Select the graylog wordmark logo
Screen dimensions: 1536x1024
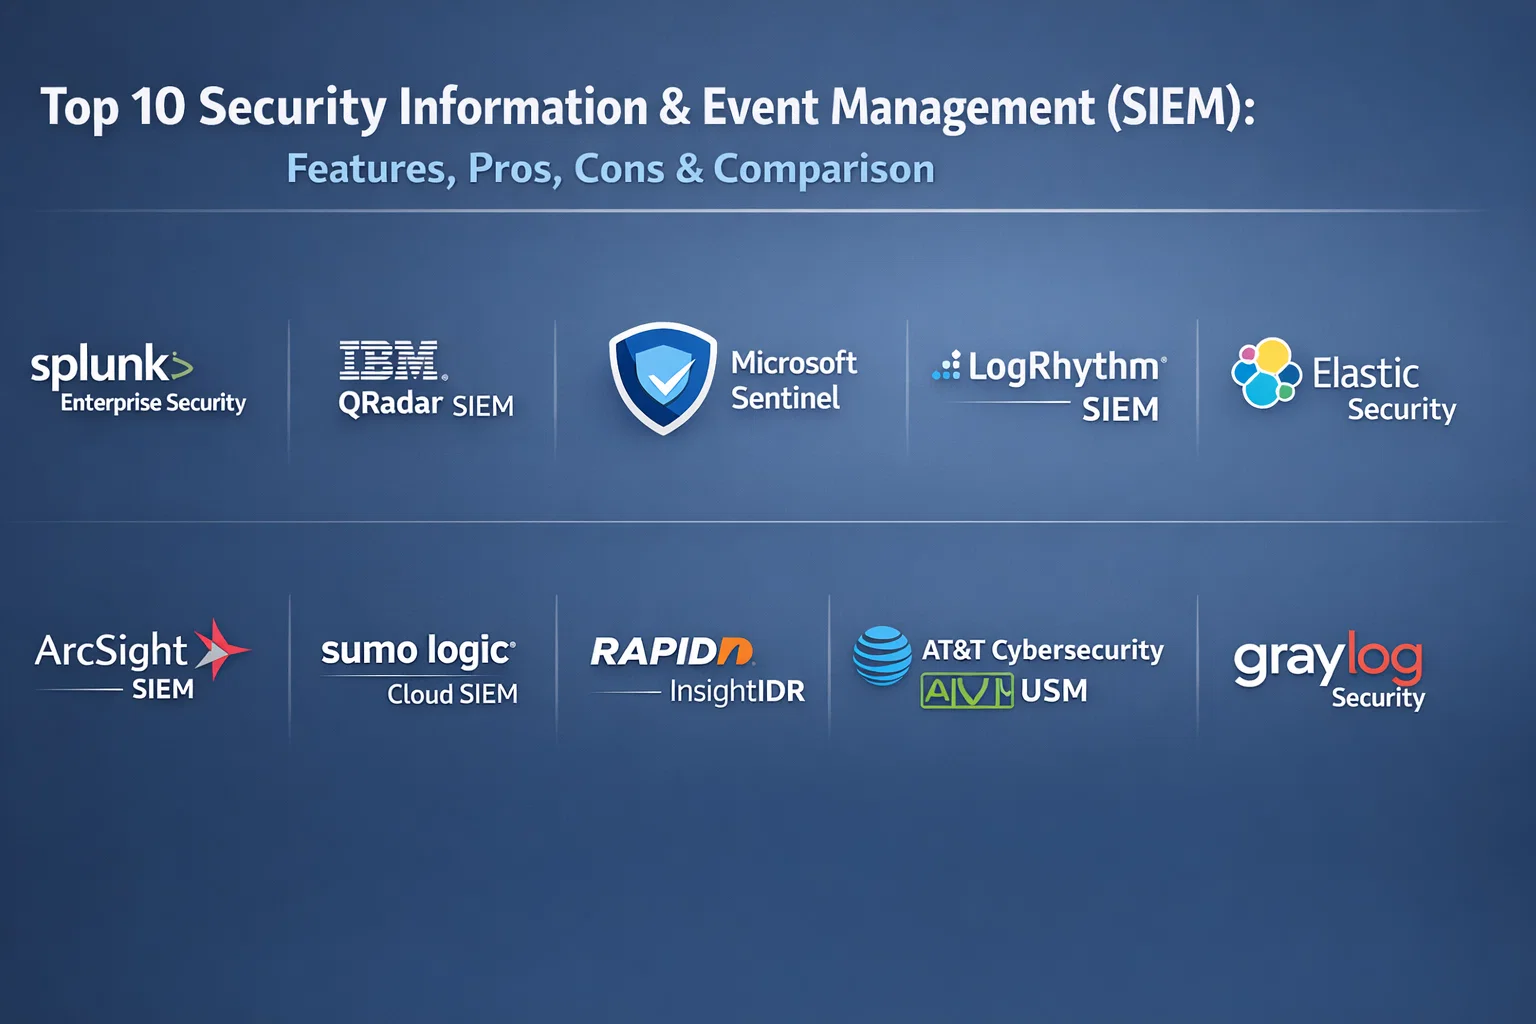point(1327,658)
